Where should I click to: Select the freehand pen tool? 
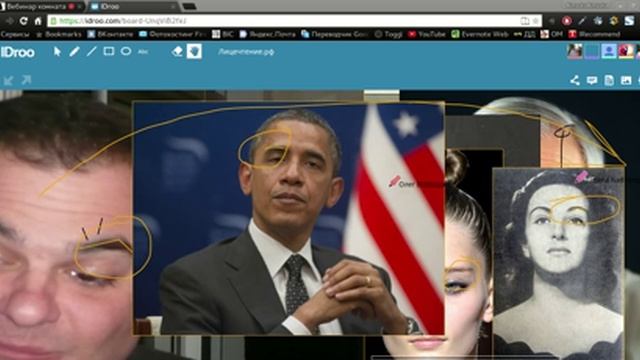74,51
